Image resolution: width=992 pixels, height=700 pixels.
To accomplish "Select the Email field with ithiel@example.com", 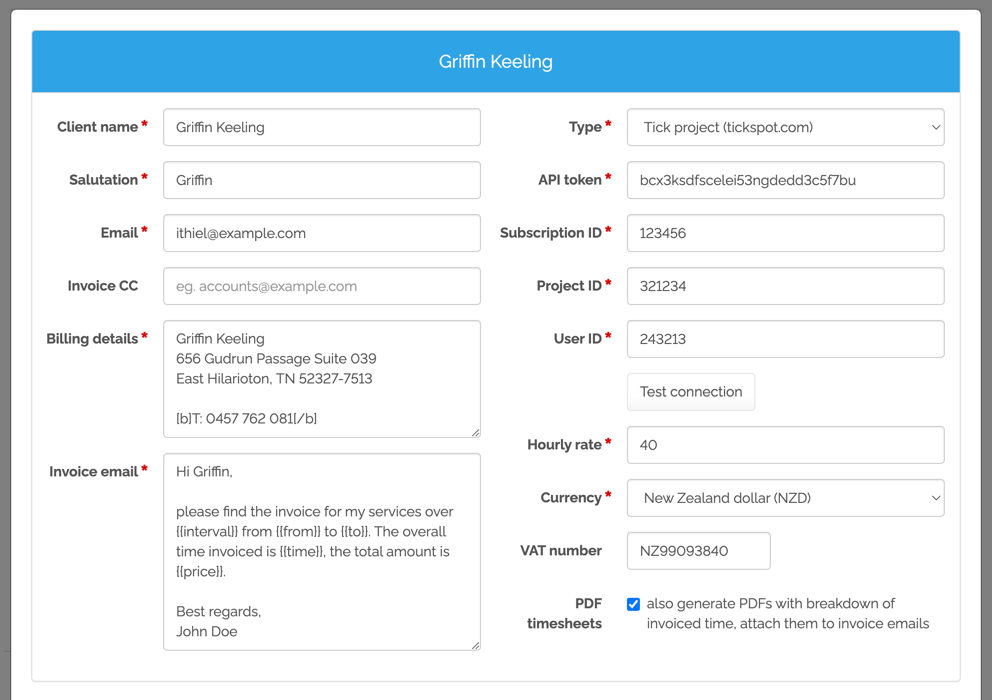I will 321,233.
